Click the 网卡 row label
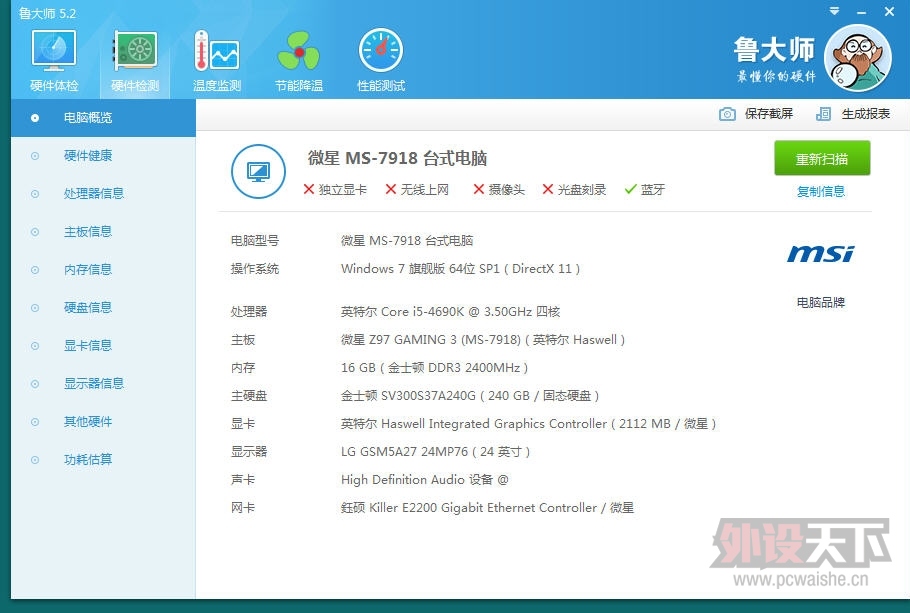Screen dimensions: 910x613 pos(243,508)
